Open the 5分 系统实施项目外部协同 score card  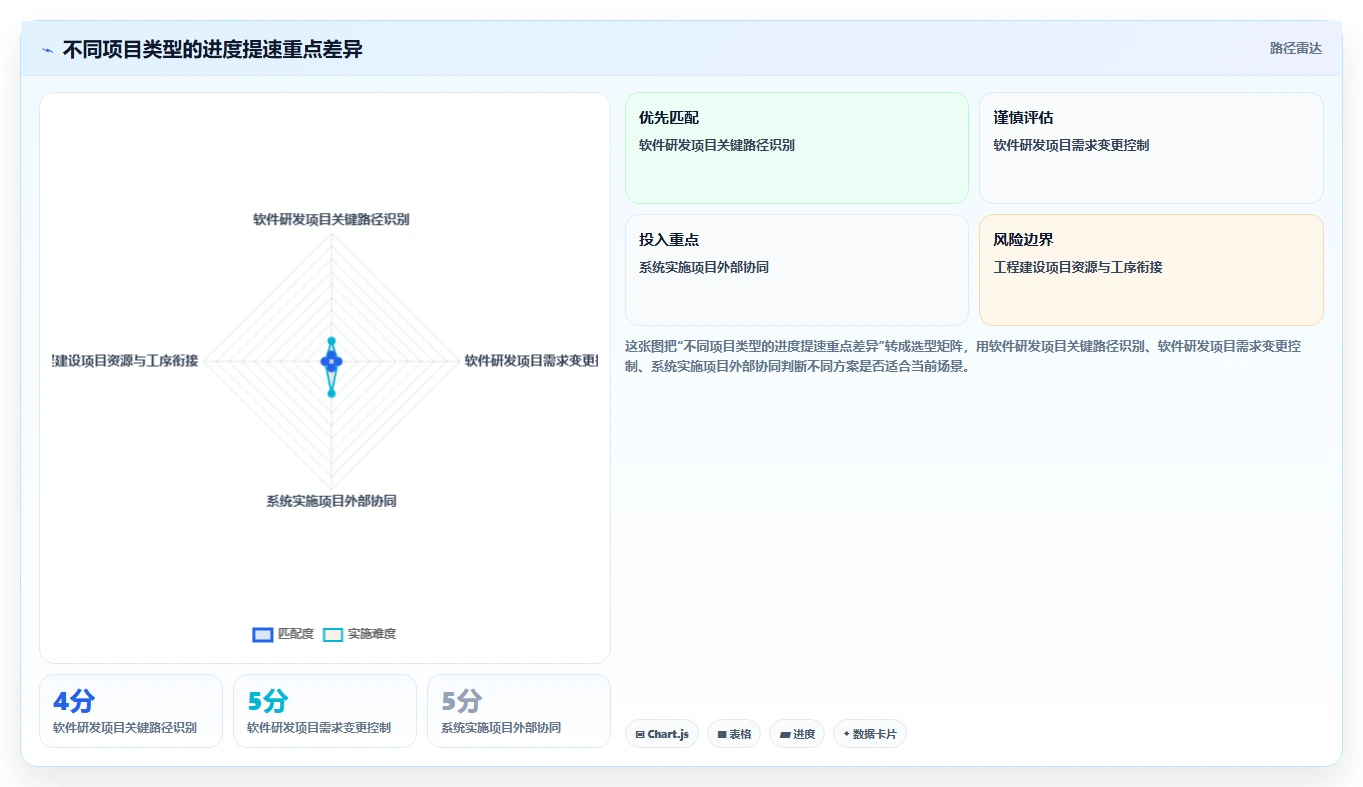[519, 711]
